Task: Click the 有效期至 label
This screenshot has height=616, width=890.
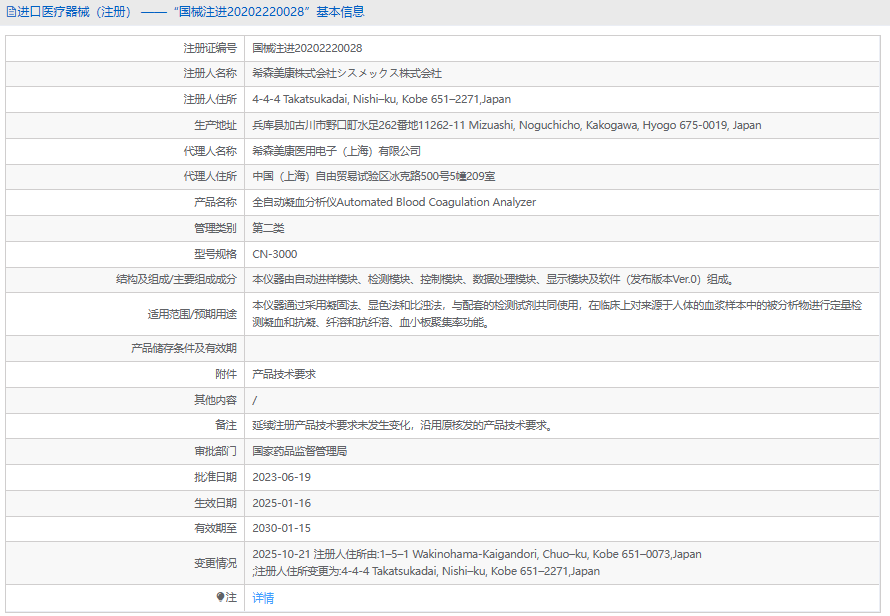Action: point(216,529)
